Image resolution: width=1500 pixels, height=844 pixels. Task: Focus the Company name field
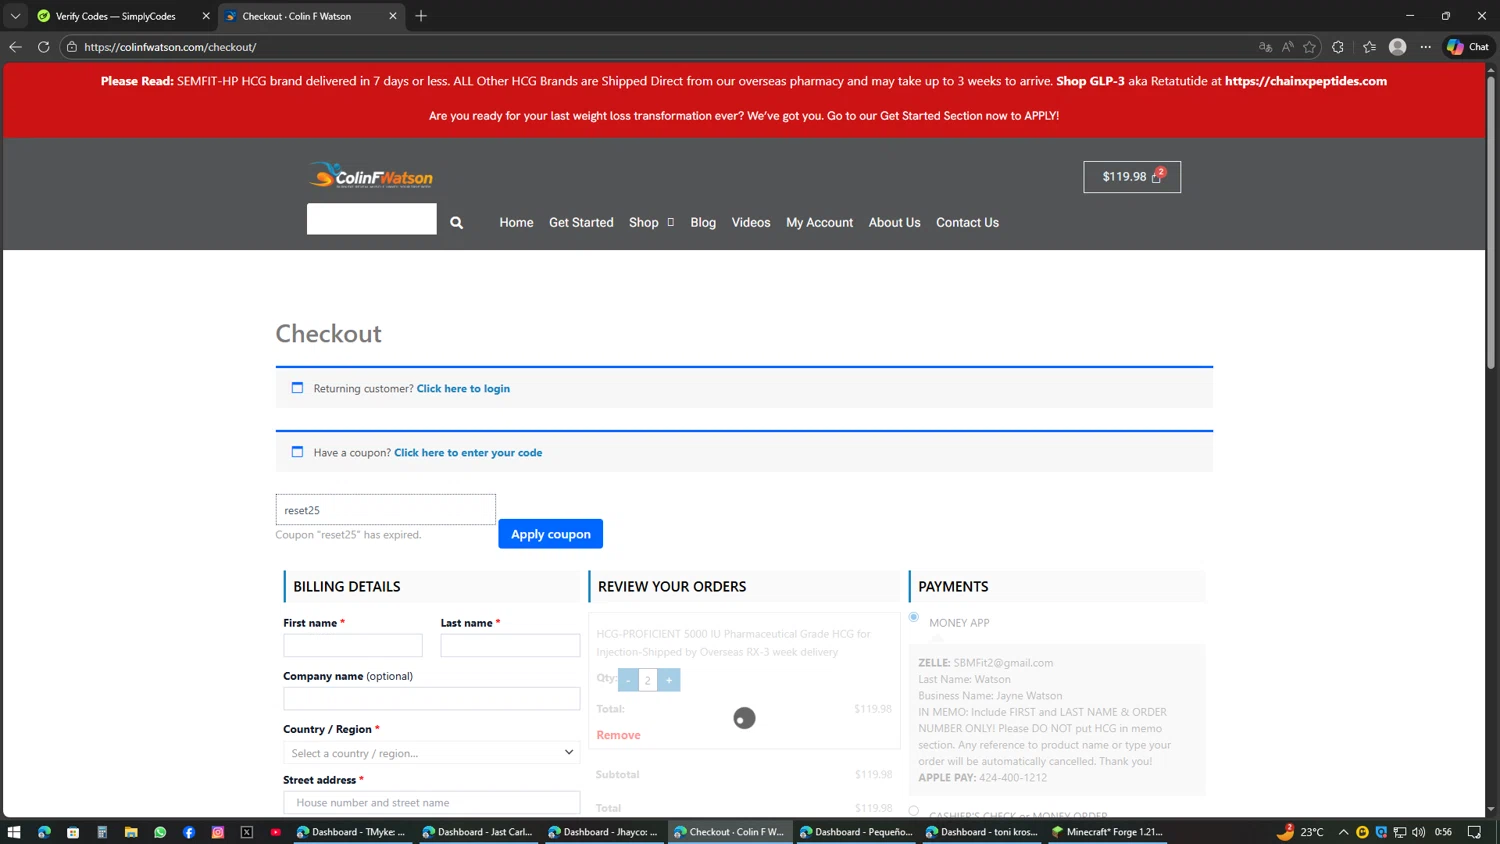tap(431, 699)
